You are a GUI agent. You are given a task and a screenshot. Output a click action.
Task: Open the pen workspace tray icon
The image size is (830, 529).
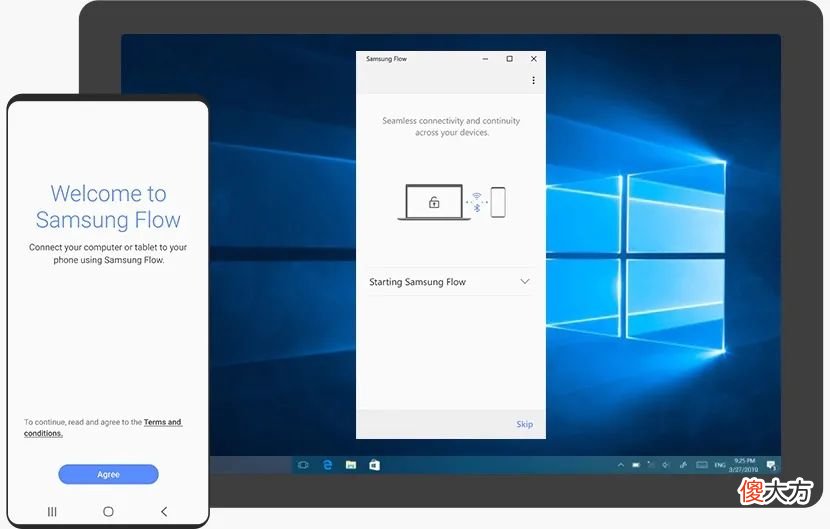point(683,465)
